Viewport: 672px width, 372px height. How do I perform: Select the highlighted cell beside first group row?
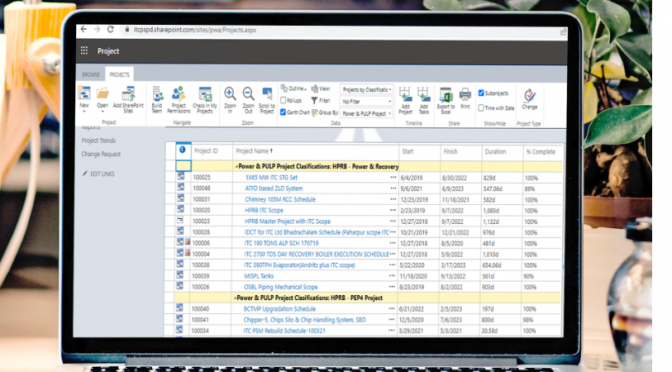[x=183, y=166]
